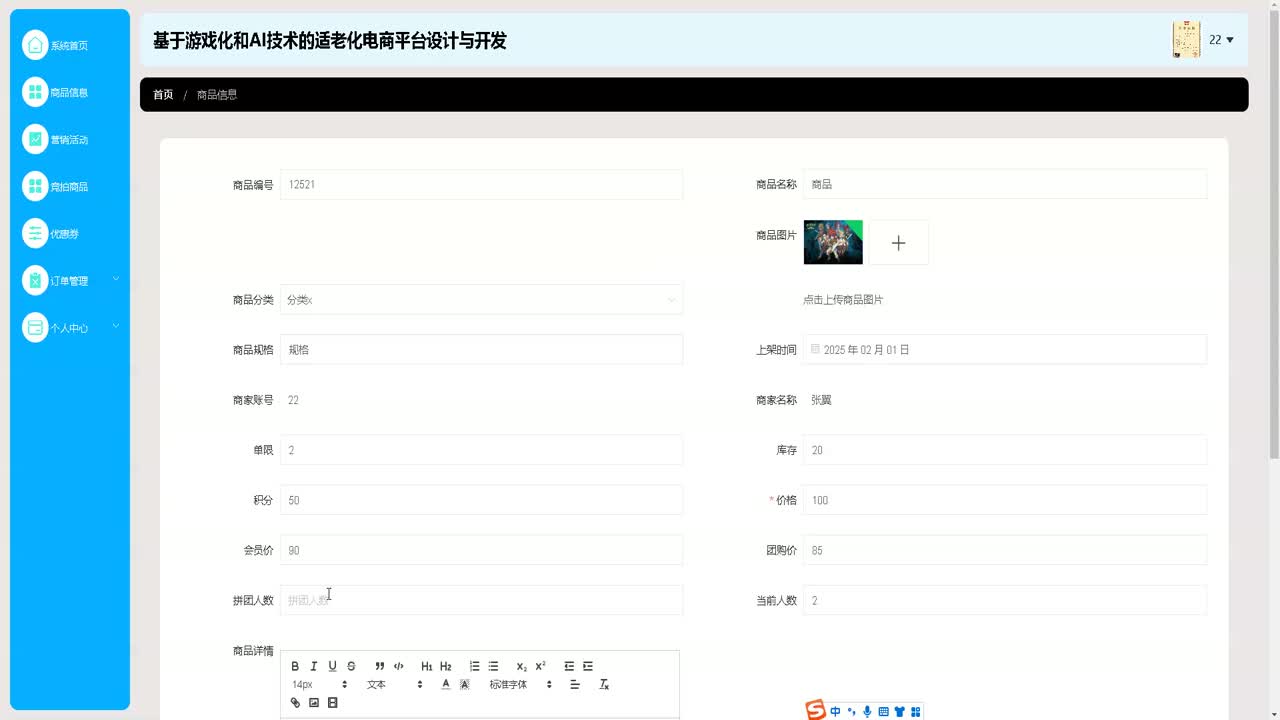This screenshot has height=720, width=1280.
Task: Decrease indent in the editor
Action: [x=569, y=666]
